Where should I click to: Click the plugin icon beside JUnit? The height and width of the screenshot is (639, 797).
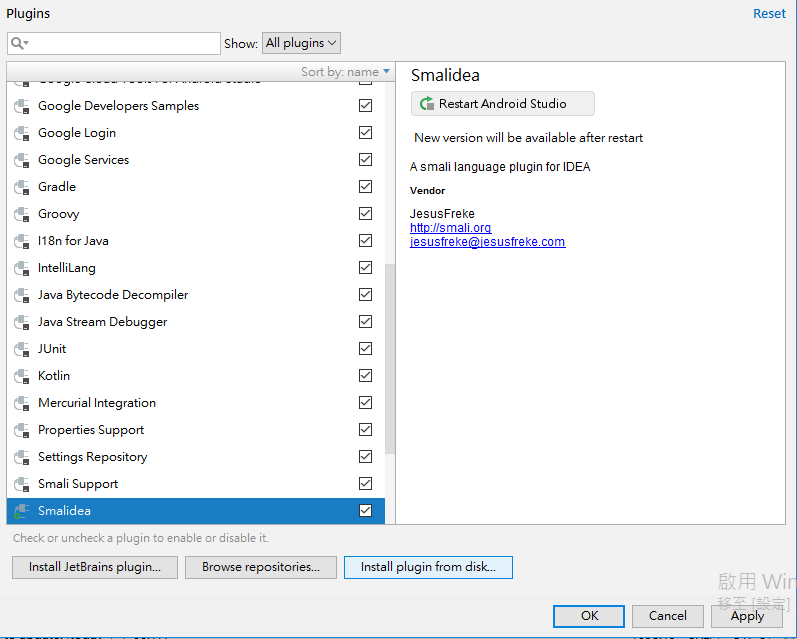click(x=22, y=348)
